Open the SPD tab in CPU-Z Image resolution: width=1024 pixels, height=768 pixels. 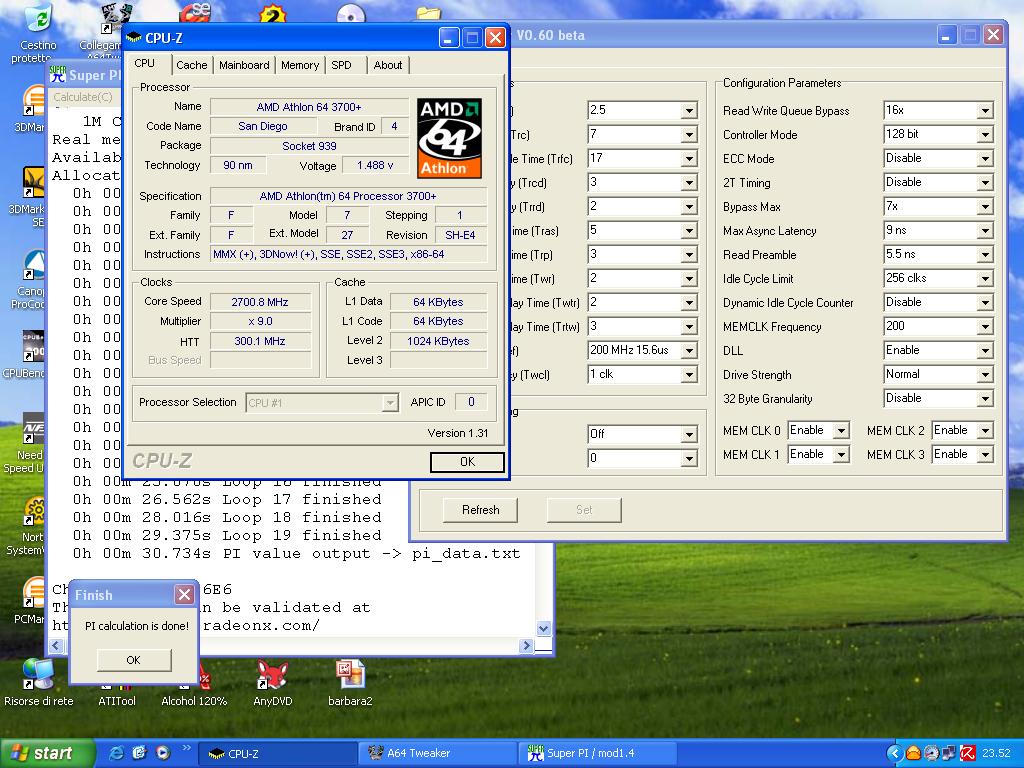click(342, 65)
